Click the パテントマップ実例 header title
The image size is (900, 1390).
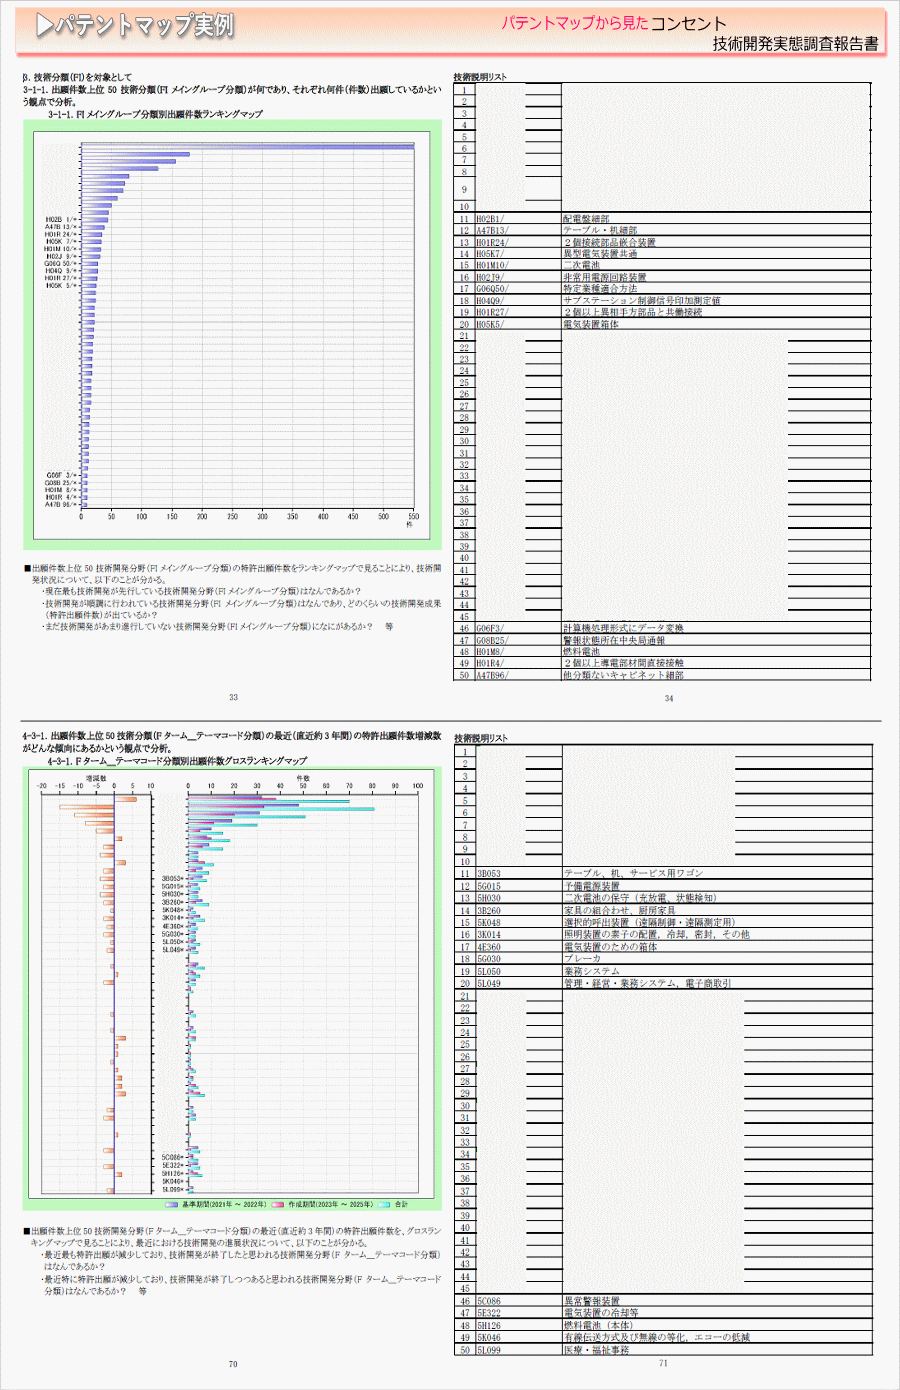144,26
